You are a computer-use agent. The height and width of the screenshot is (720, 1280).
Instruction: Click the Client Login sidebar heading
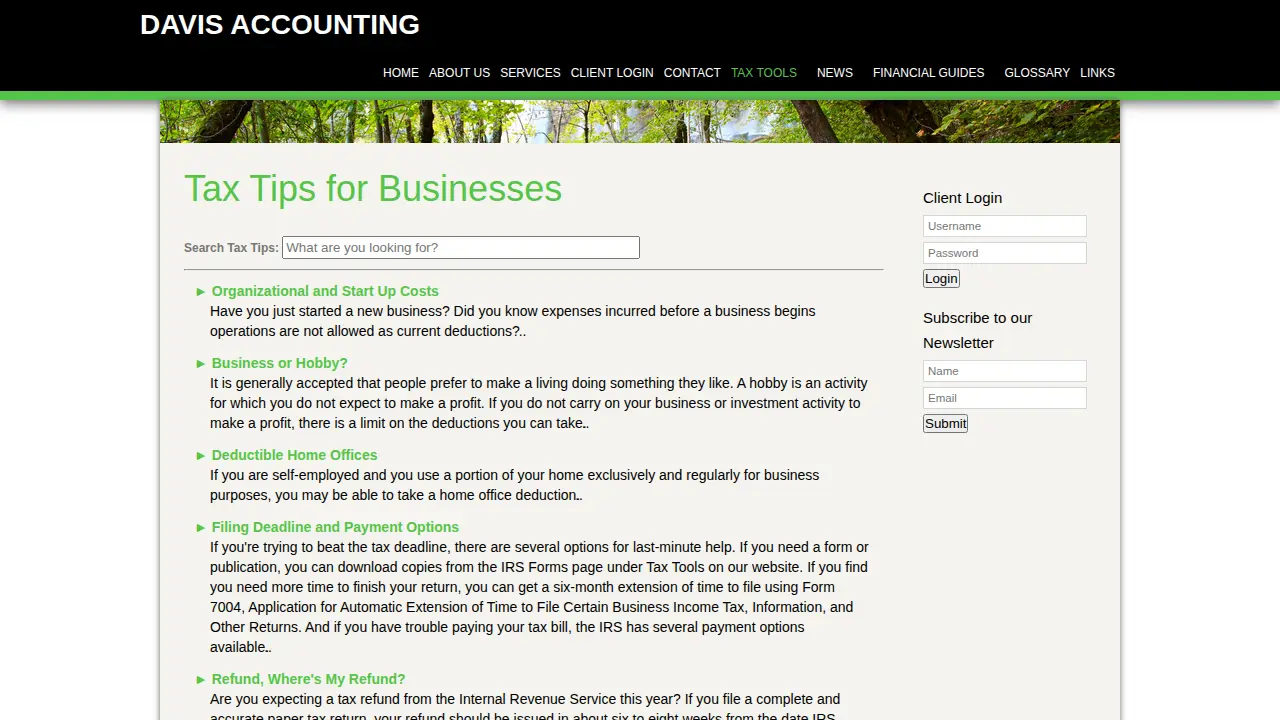pyautogui.click(x=962, y=198)
